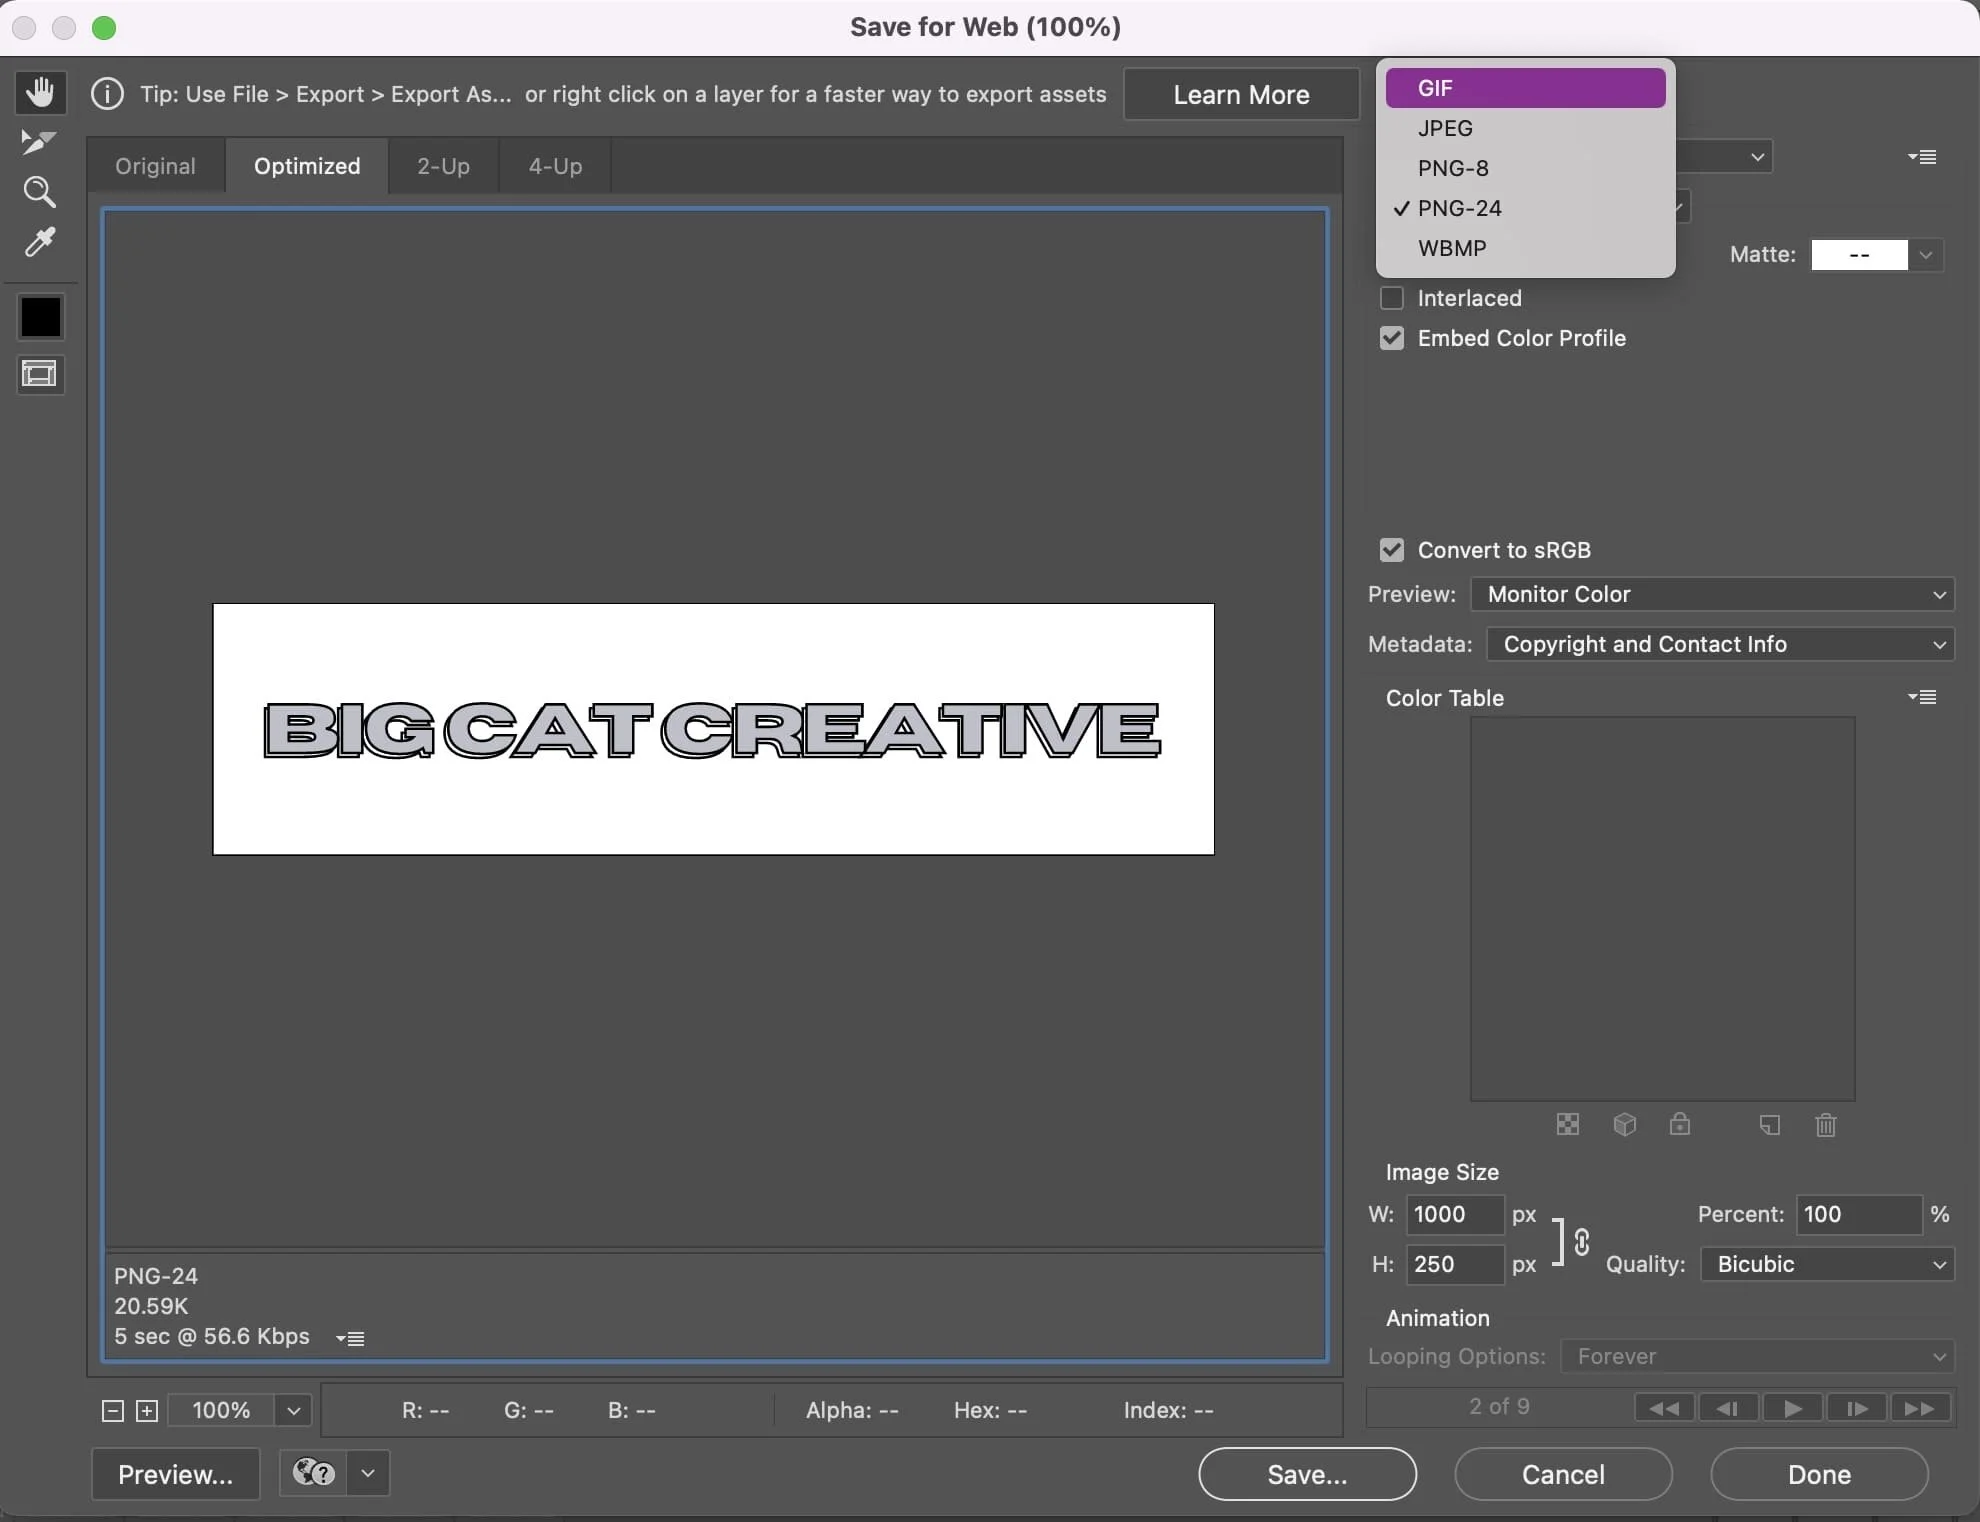Enable the Interlaced checkbox
The image size is (1980, 1522).
[1392, 298]
